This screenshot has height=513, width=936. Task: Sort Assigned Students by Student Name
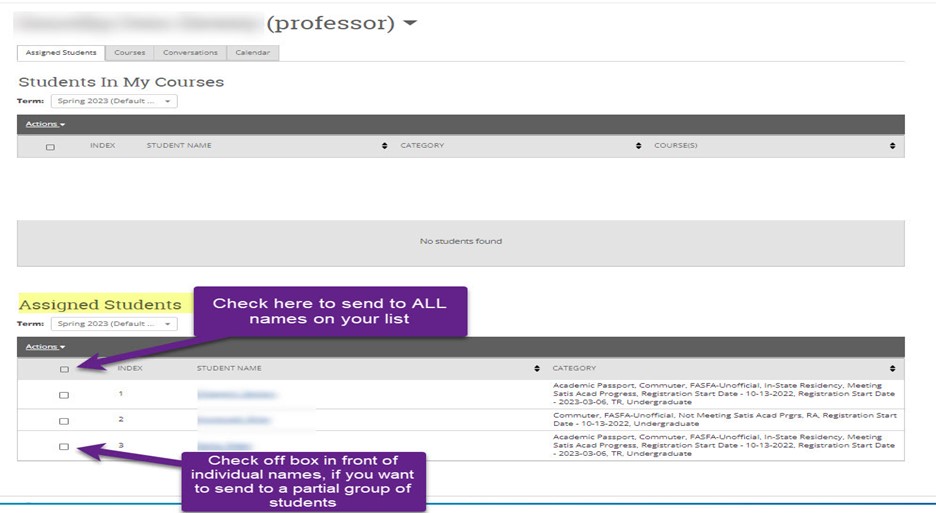click(537, 369)
